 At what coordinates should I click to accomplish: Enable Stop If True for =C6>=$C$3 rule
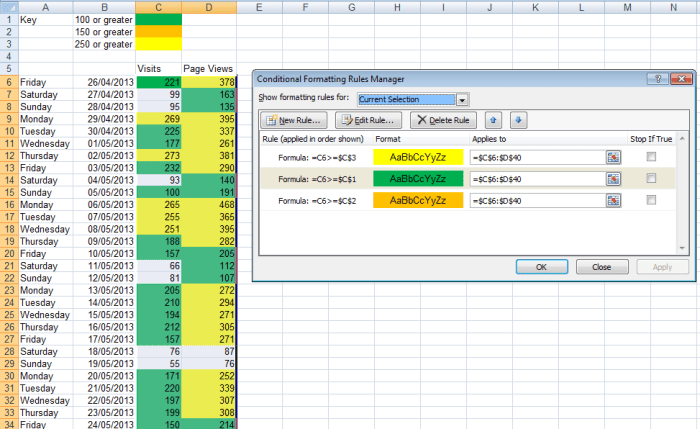coord(652,157)
